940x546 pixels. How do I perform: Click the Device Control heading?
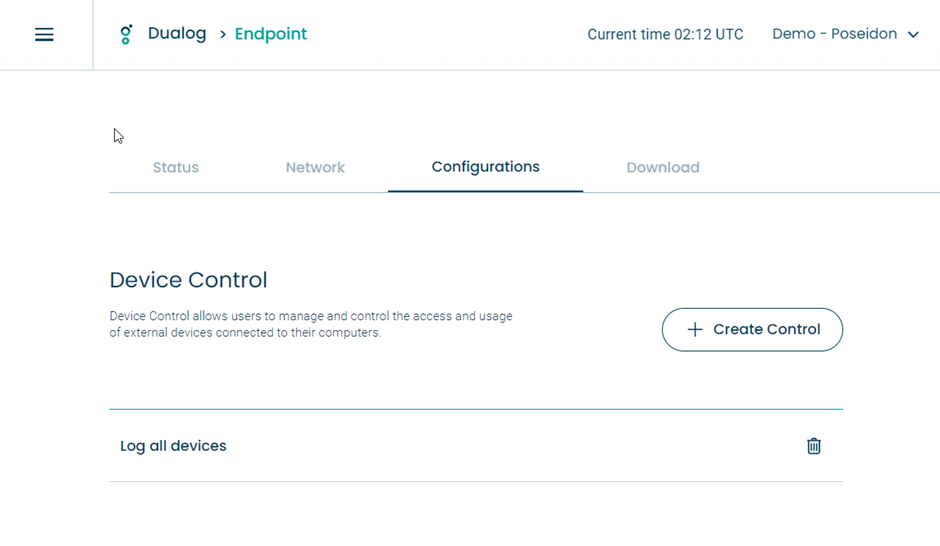188,280
